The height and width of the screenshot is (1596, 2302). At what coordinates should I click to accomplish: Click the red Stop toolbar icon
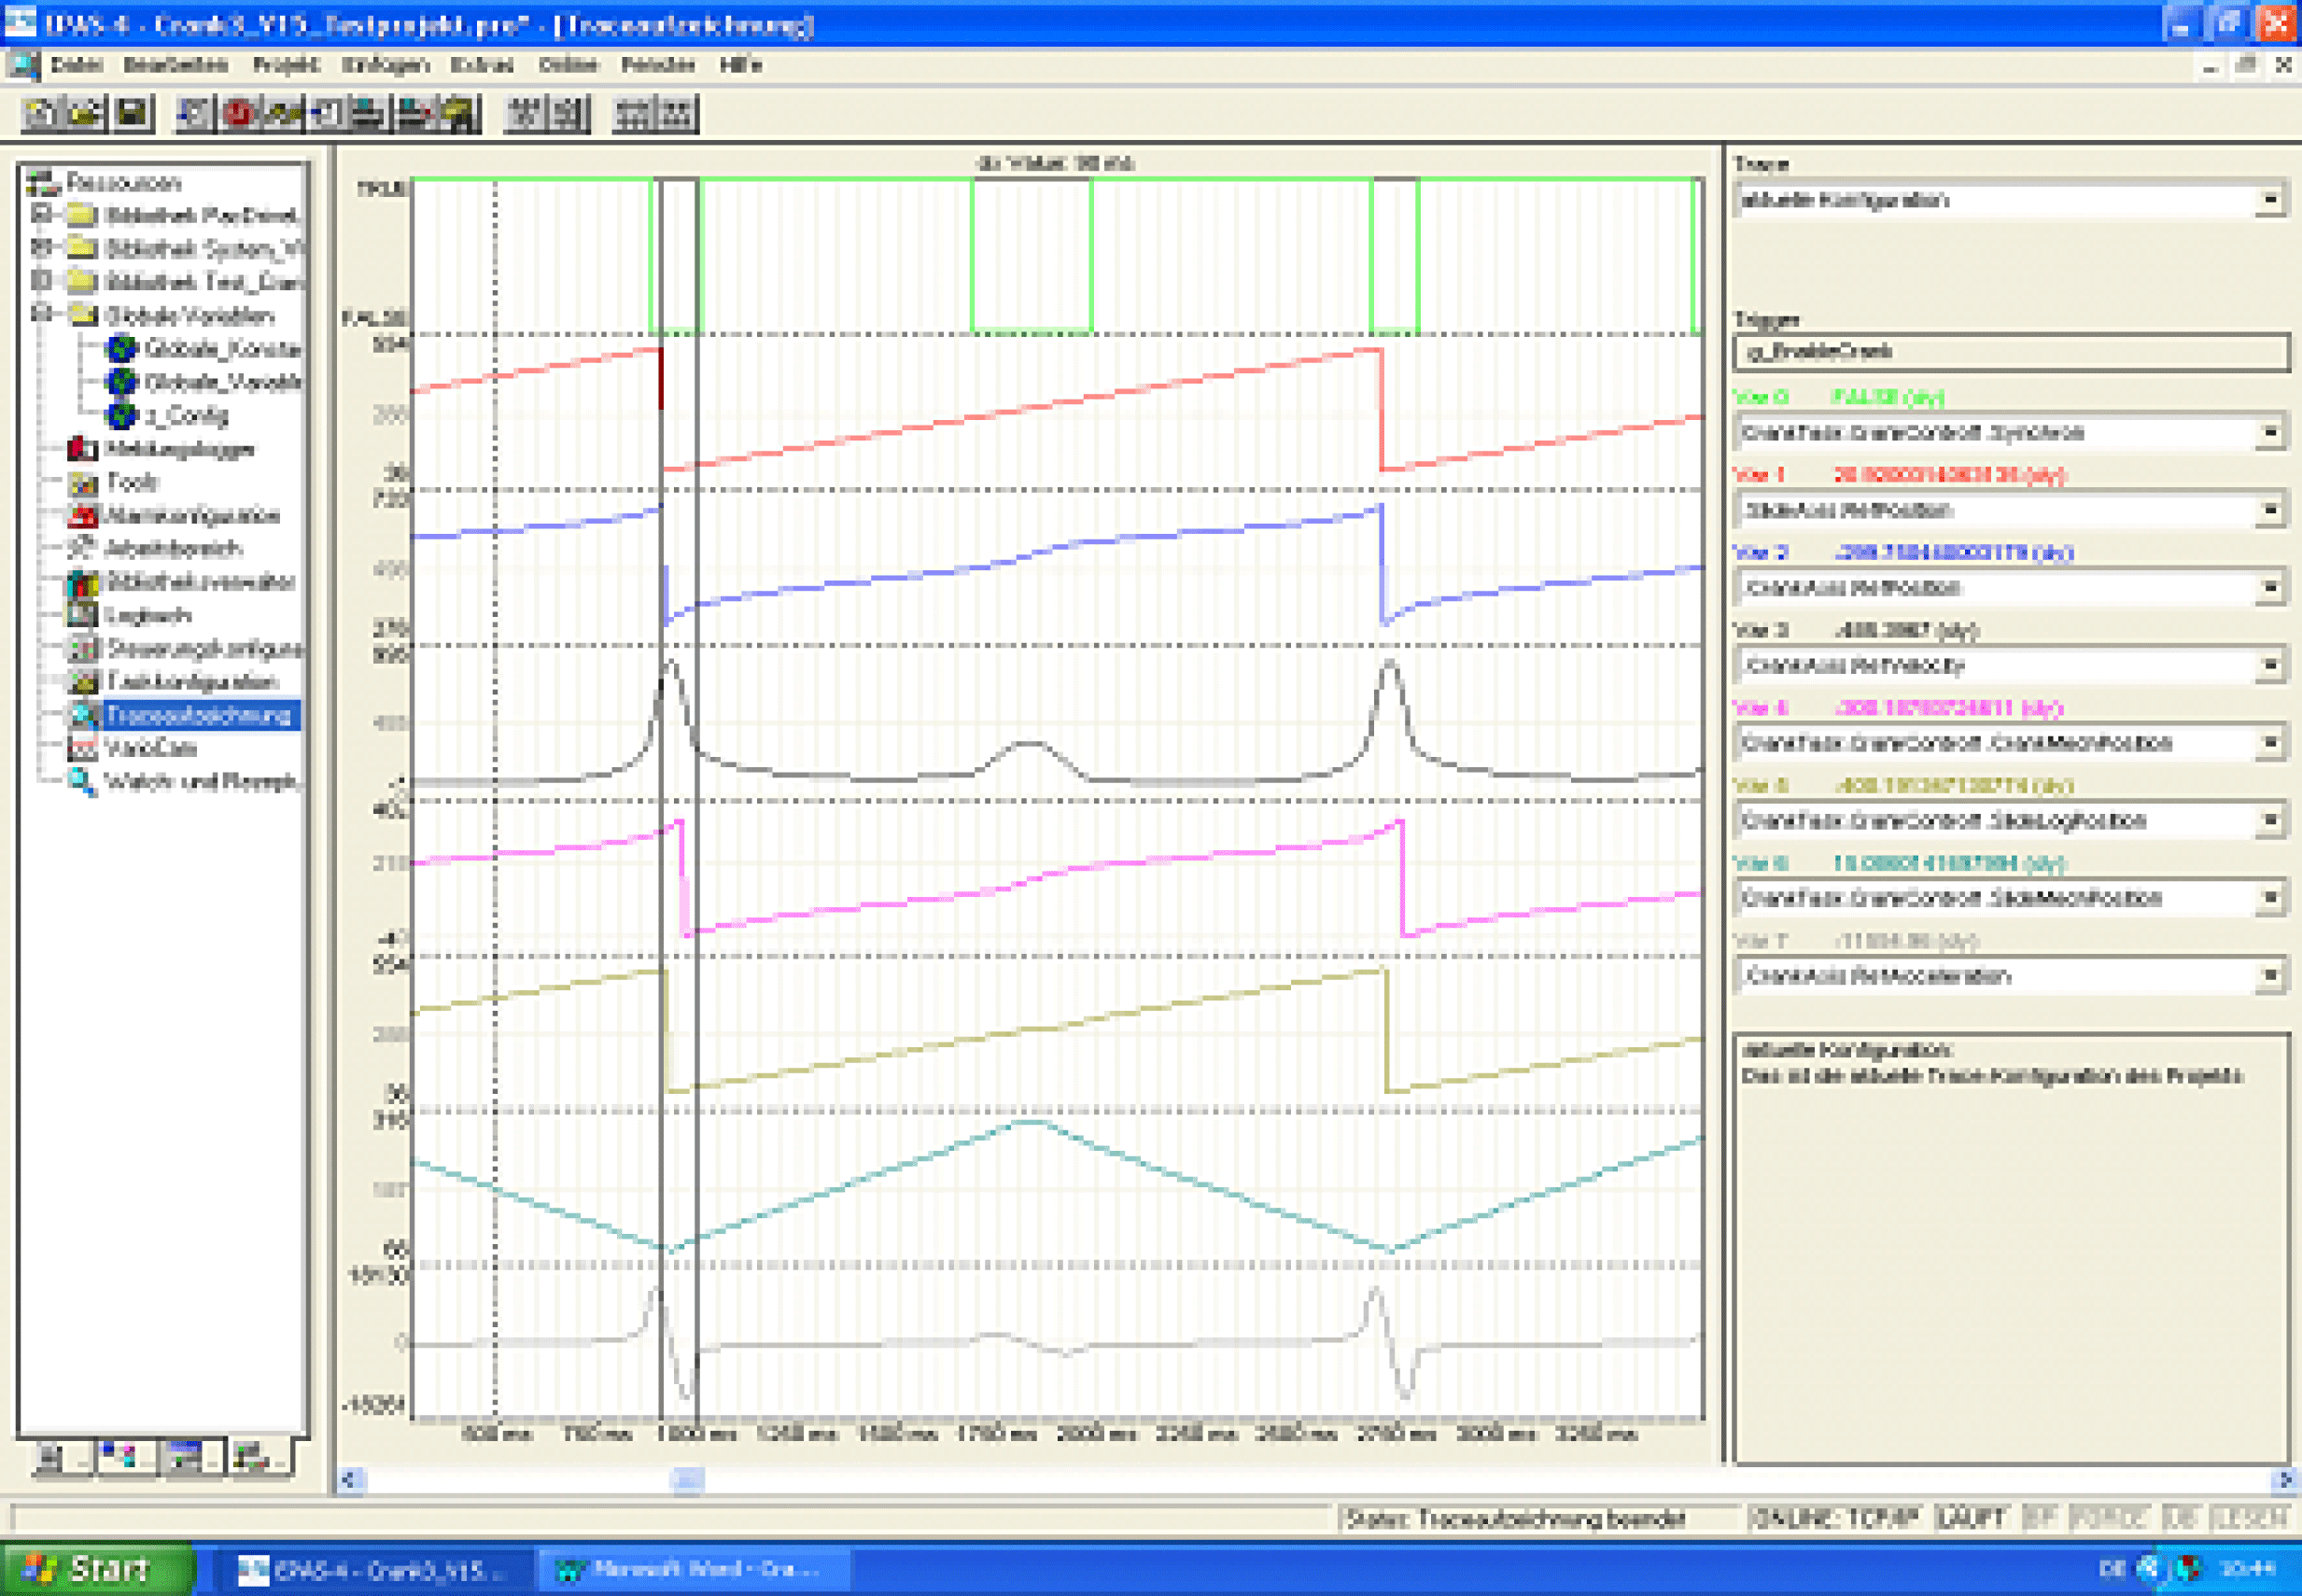238,113
